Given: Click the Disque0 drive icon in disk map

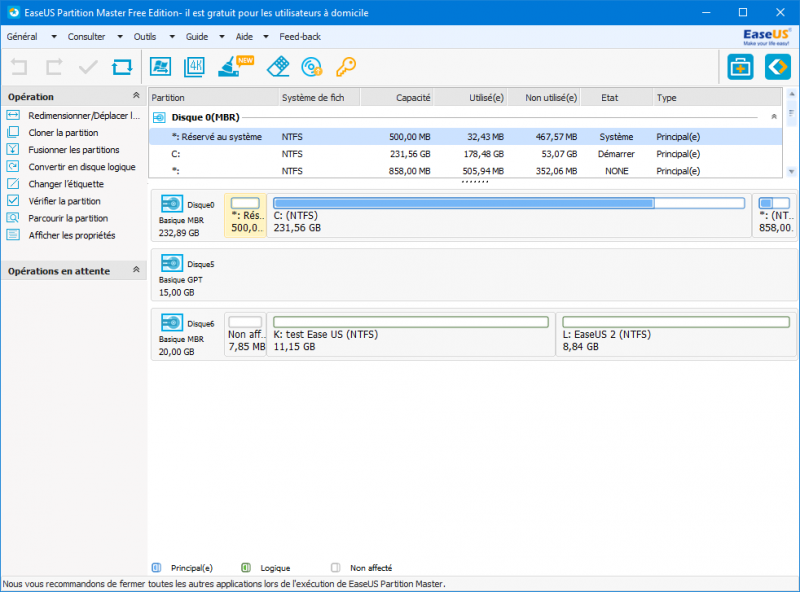Looking at the screenshot, I should click(x=172, y=204).
